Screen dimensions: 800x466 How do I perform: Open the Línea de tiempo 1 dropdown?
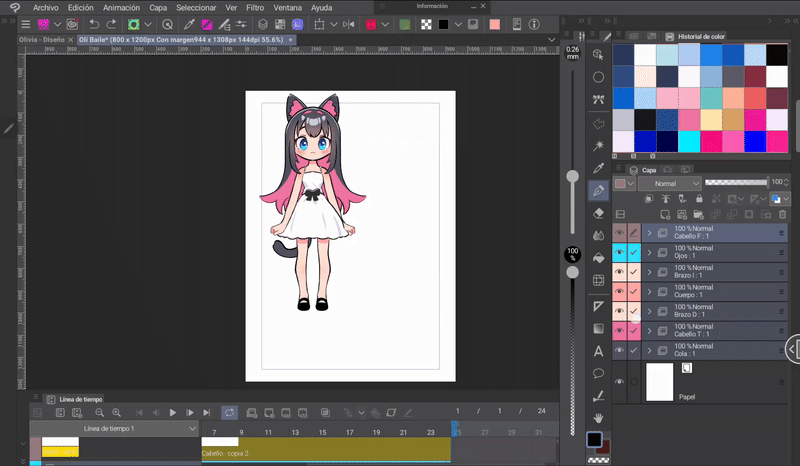pos(193,428)
